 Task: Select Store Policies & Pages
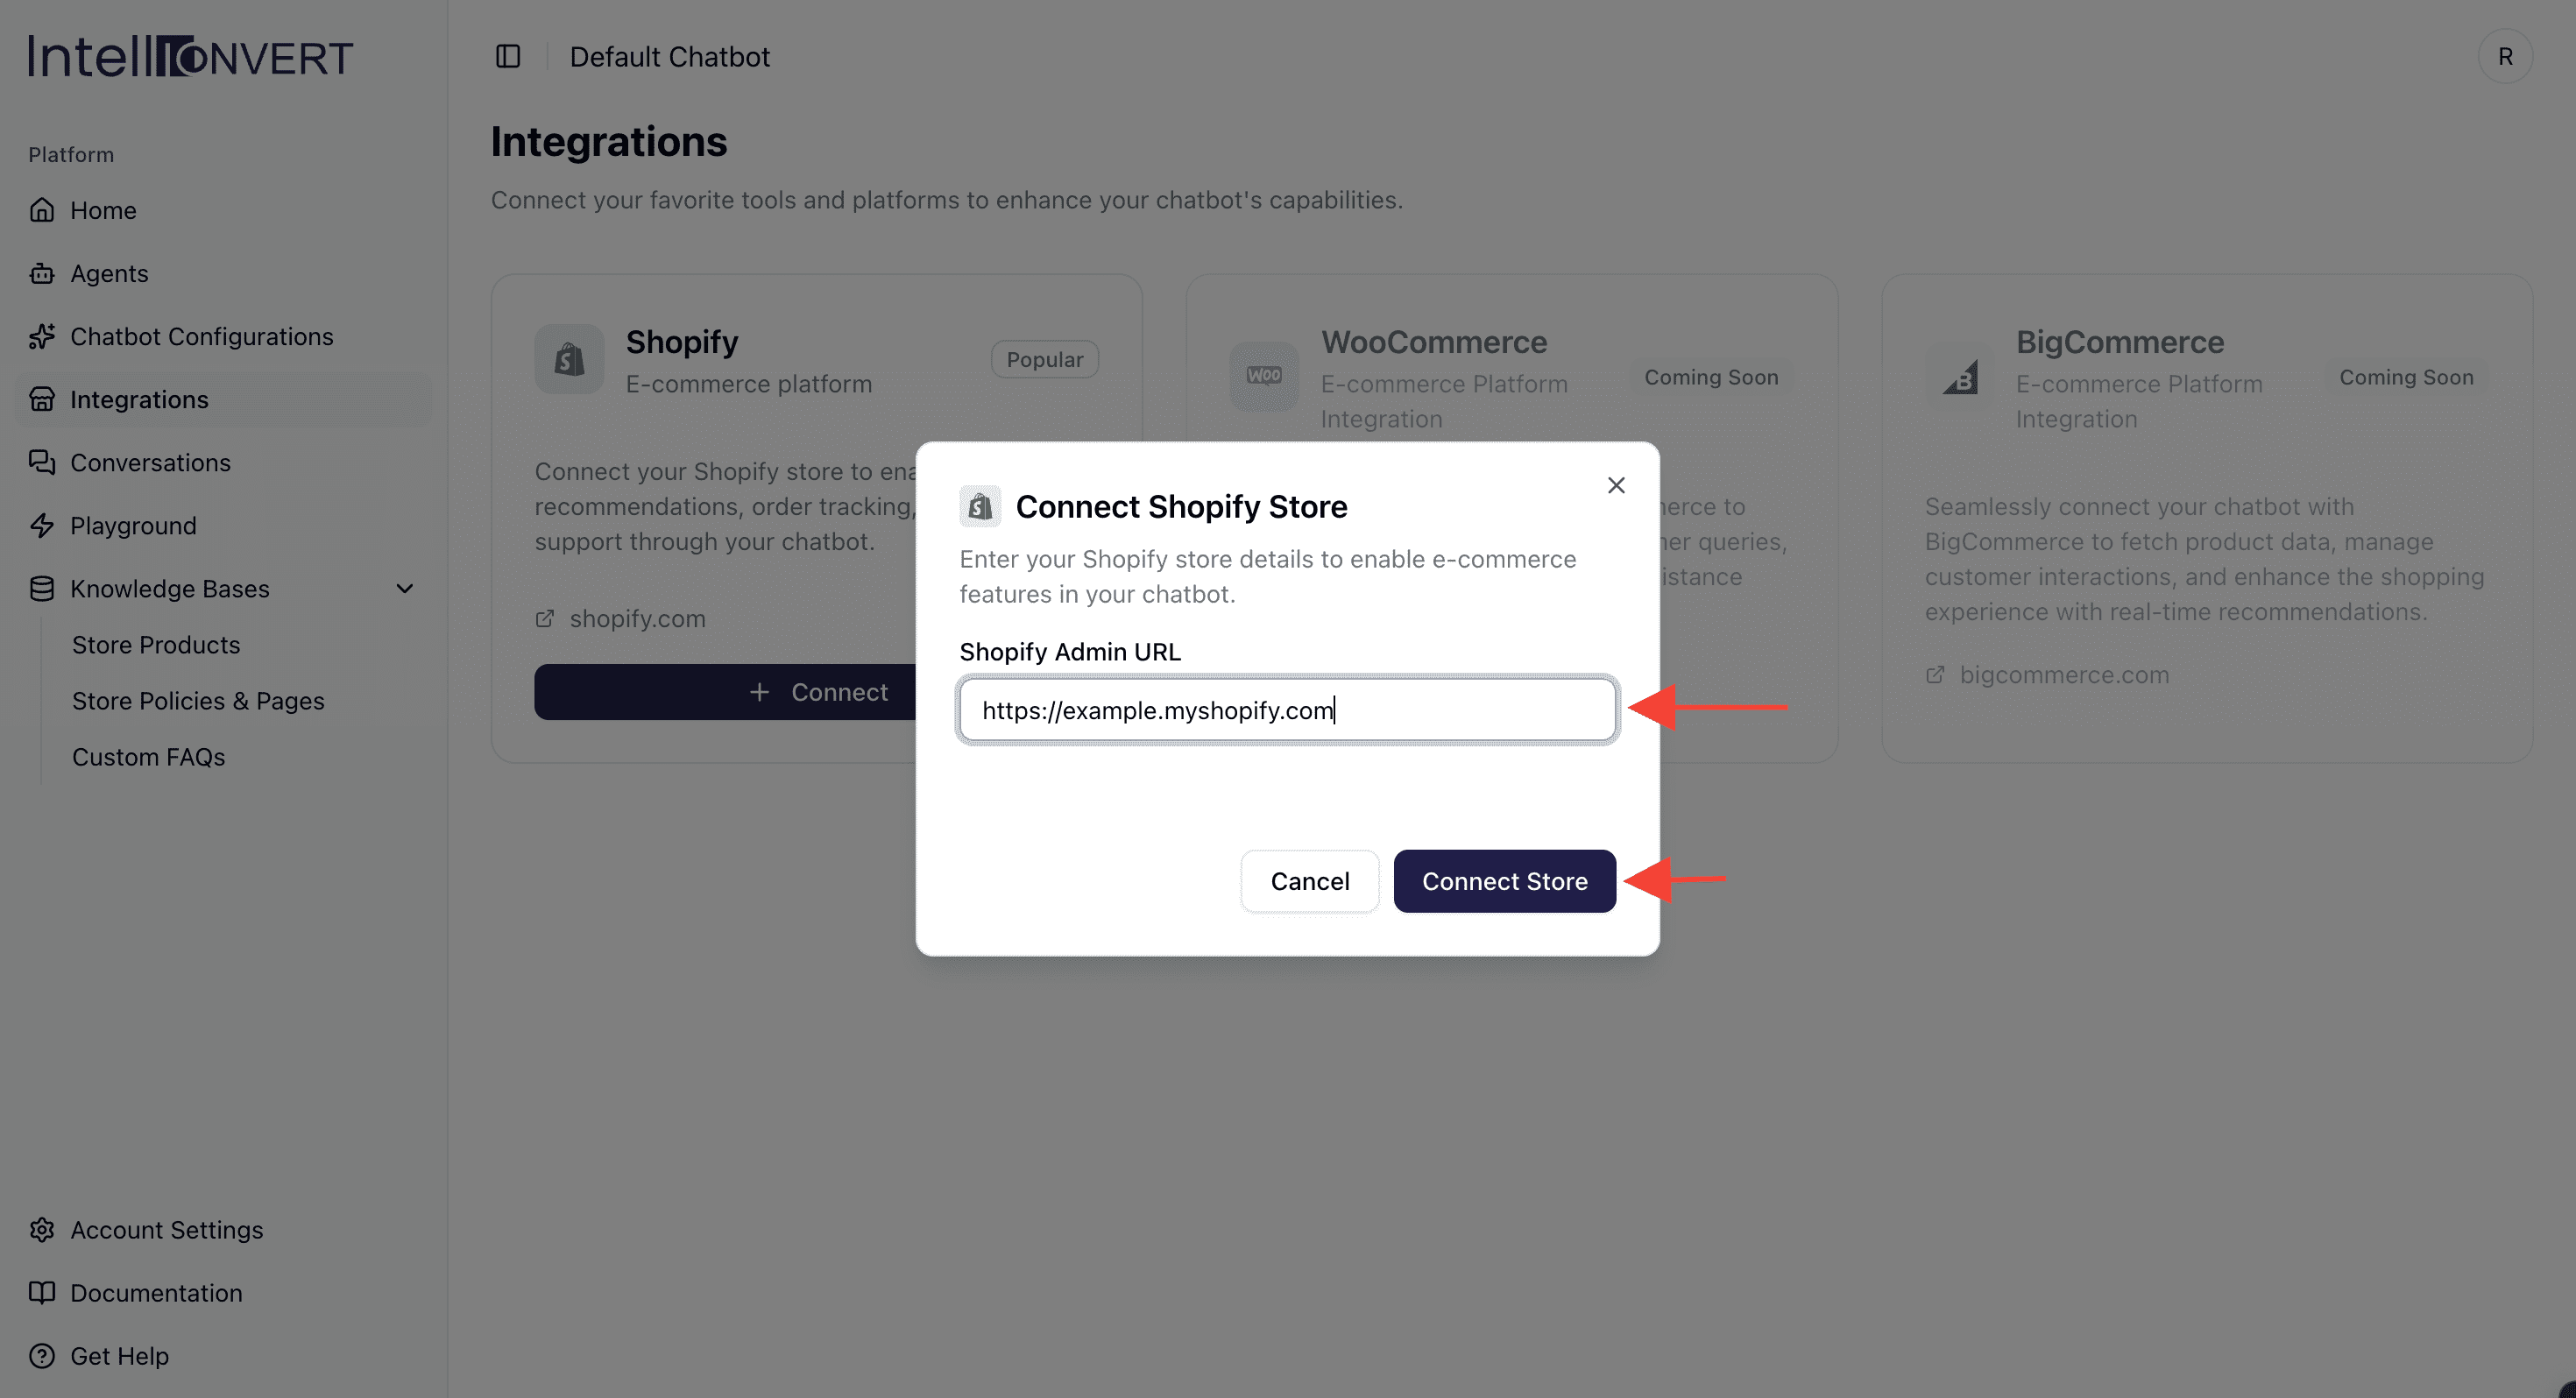[198, 700]
